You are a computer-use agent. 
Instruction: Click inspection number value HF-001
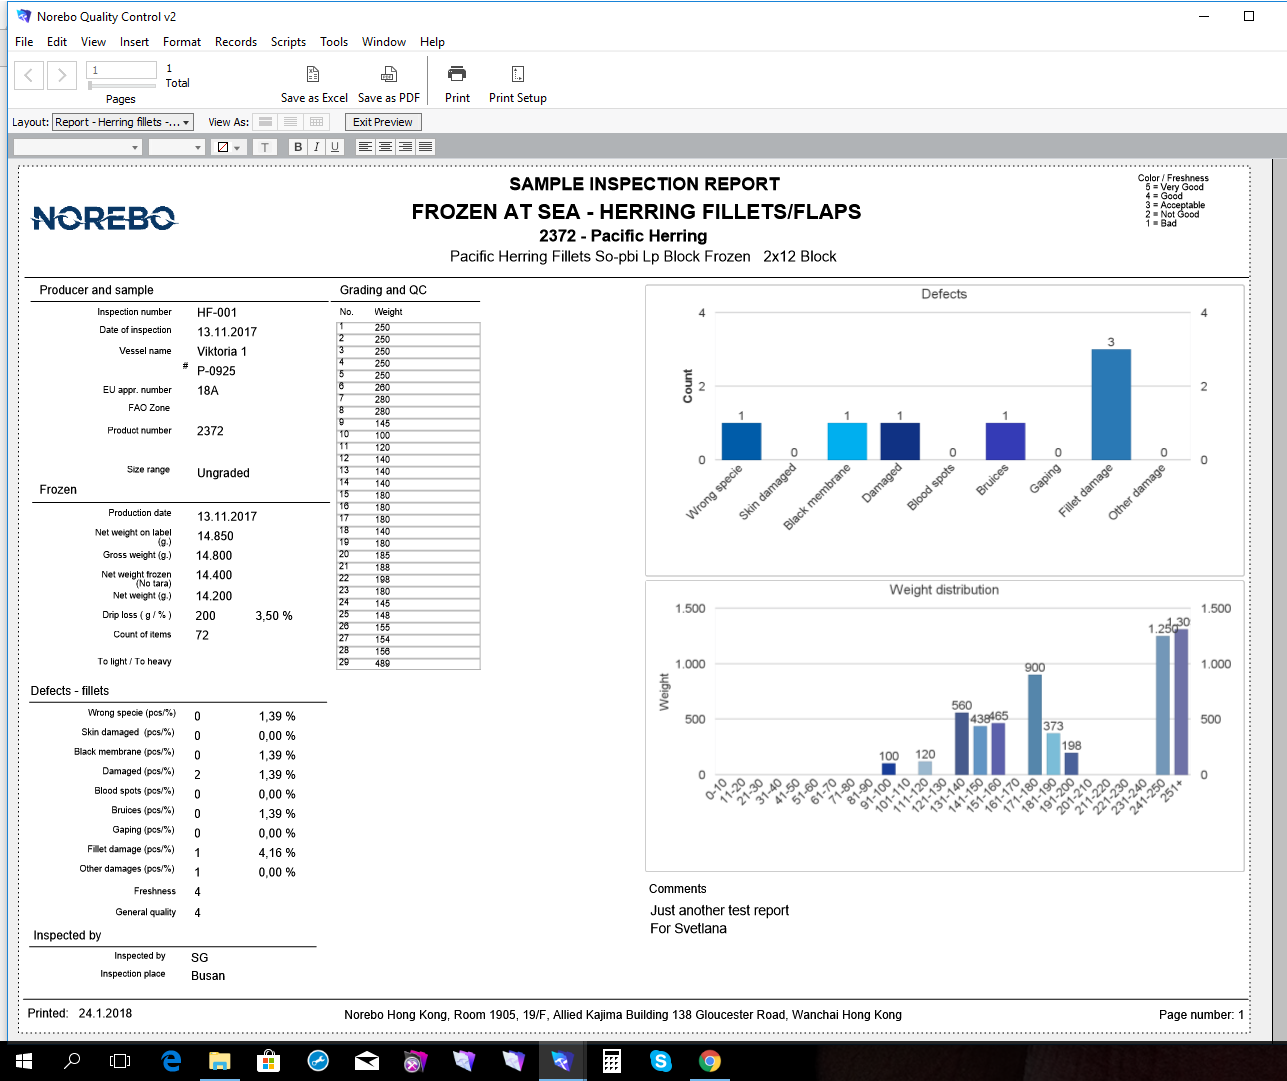[x=217, y=312]
